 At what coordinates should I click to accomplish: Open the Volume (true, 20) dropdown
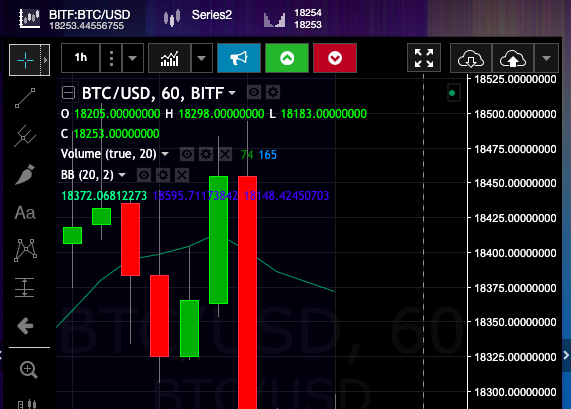[x=165, y=154]
